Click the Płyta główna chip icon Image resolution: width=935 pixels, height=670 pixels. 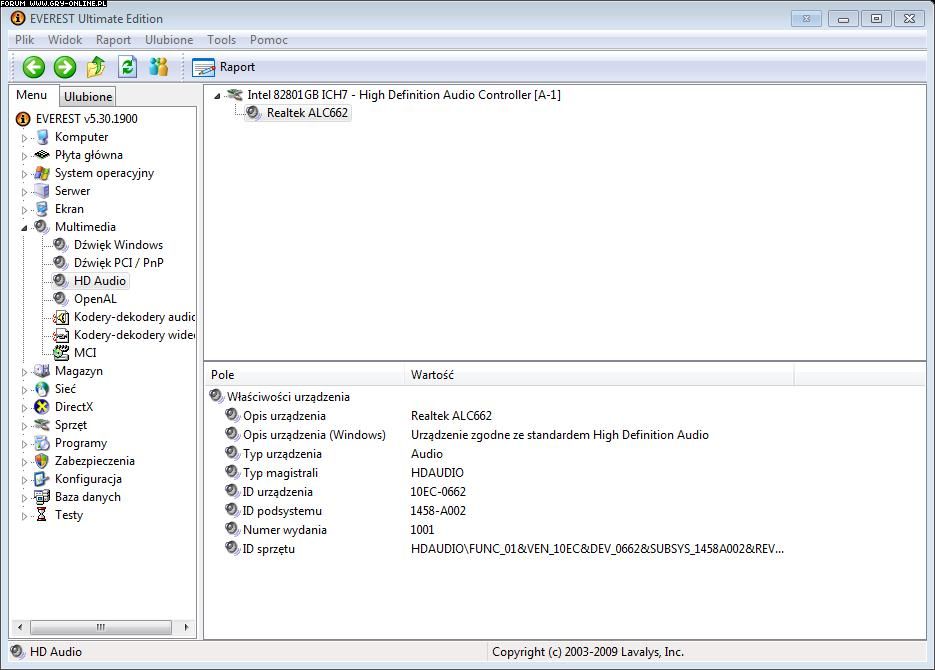(42, 155)
